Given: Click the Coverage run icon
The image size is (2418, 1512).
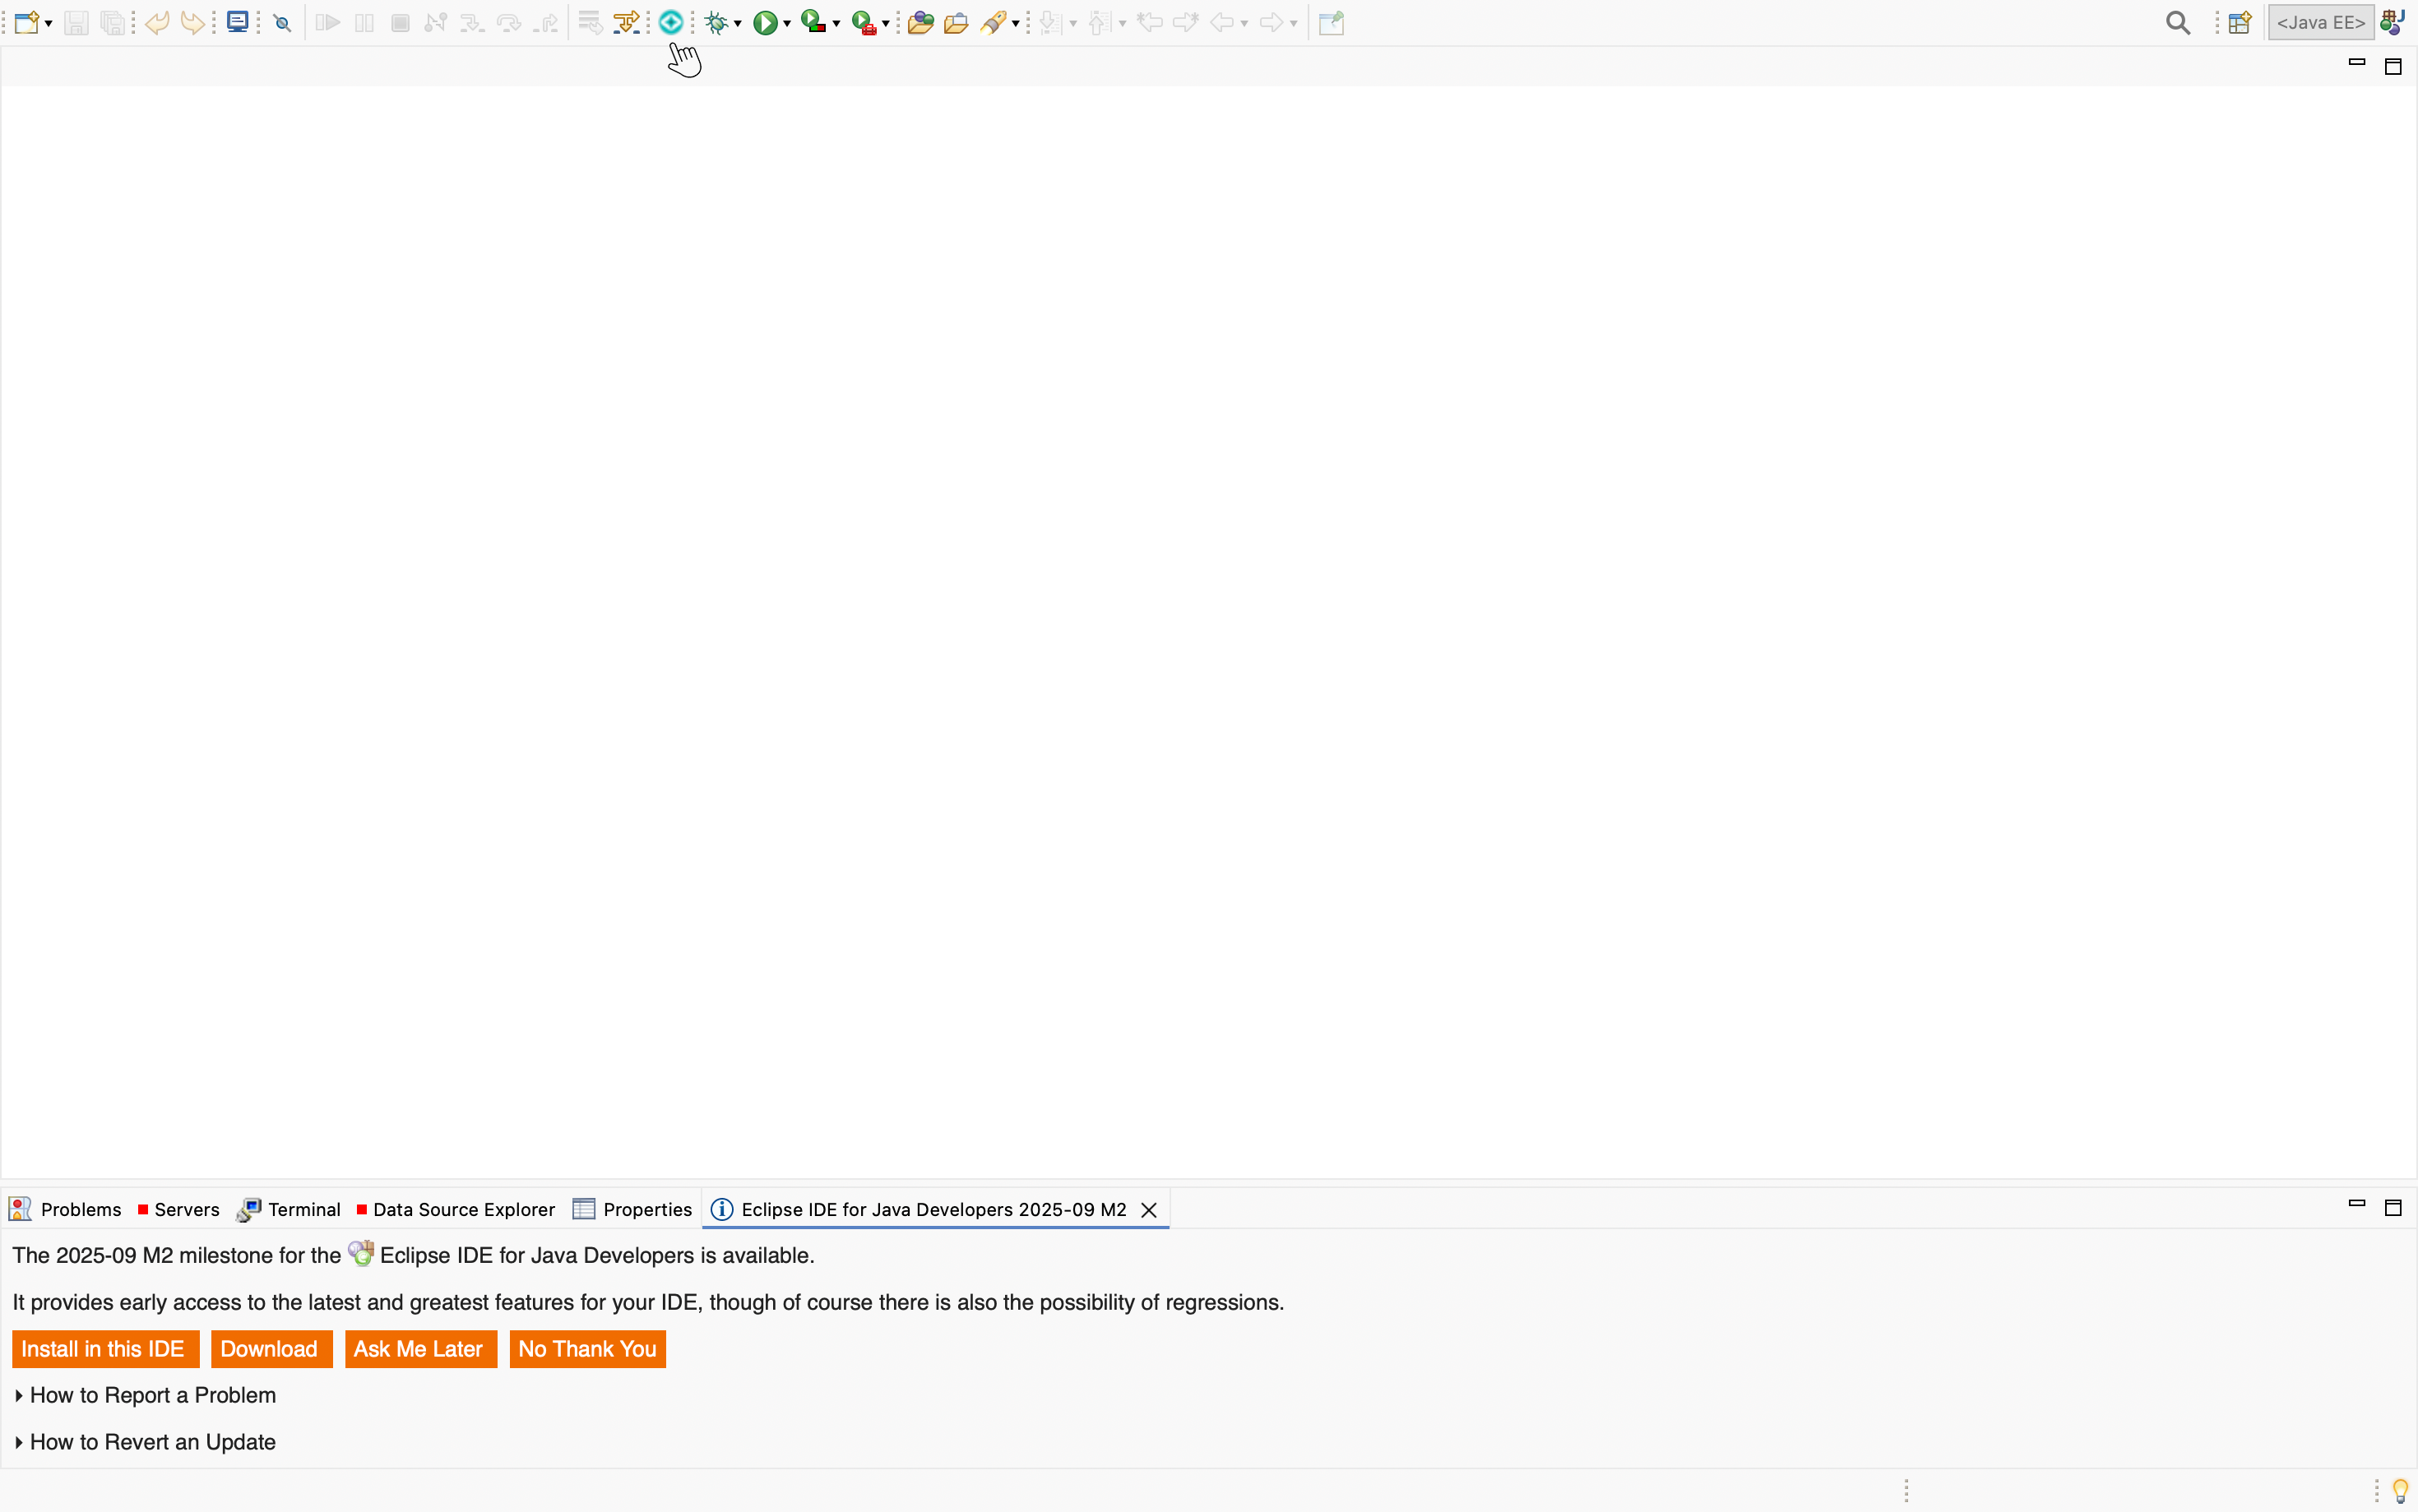Looking at the screenshot, I should pos(814,22).
